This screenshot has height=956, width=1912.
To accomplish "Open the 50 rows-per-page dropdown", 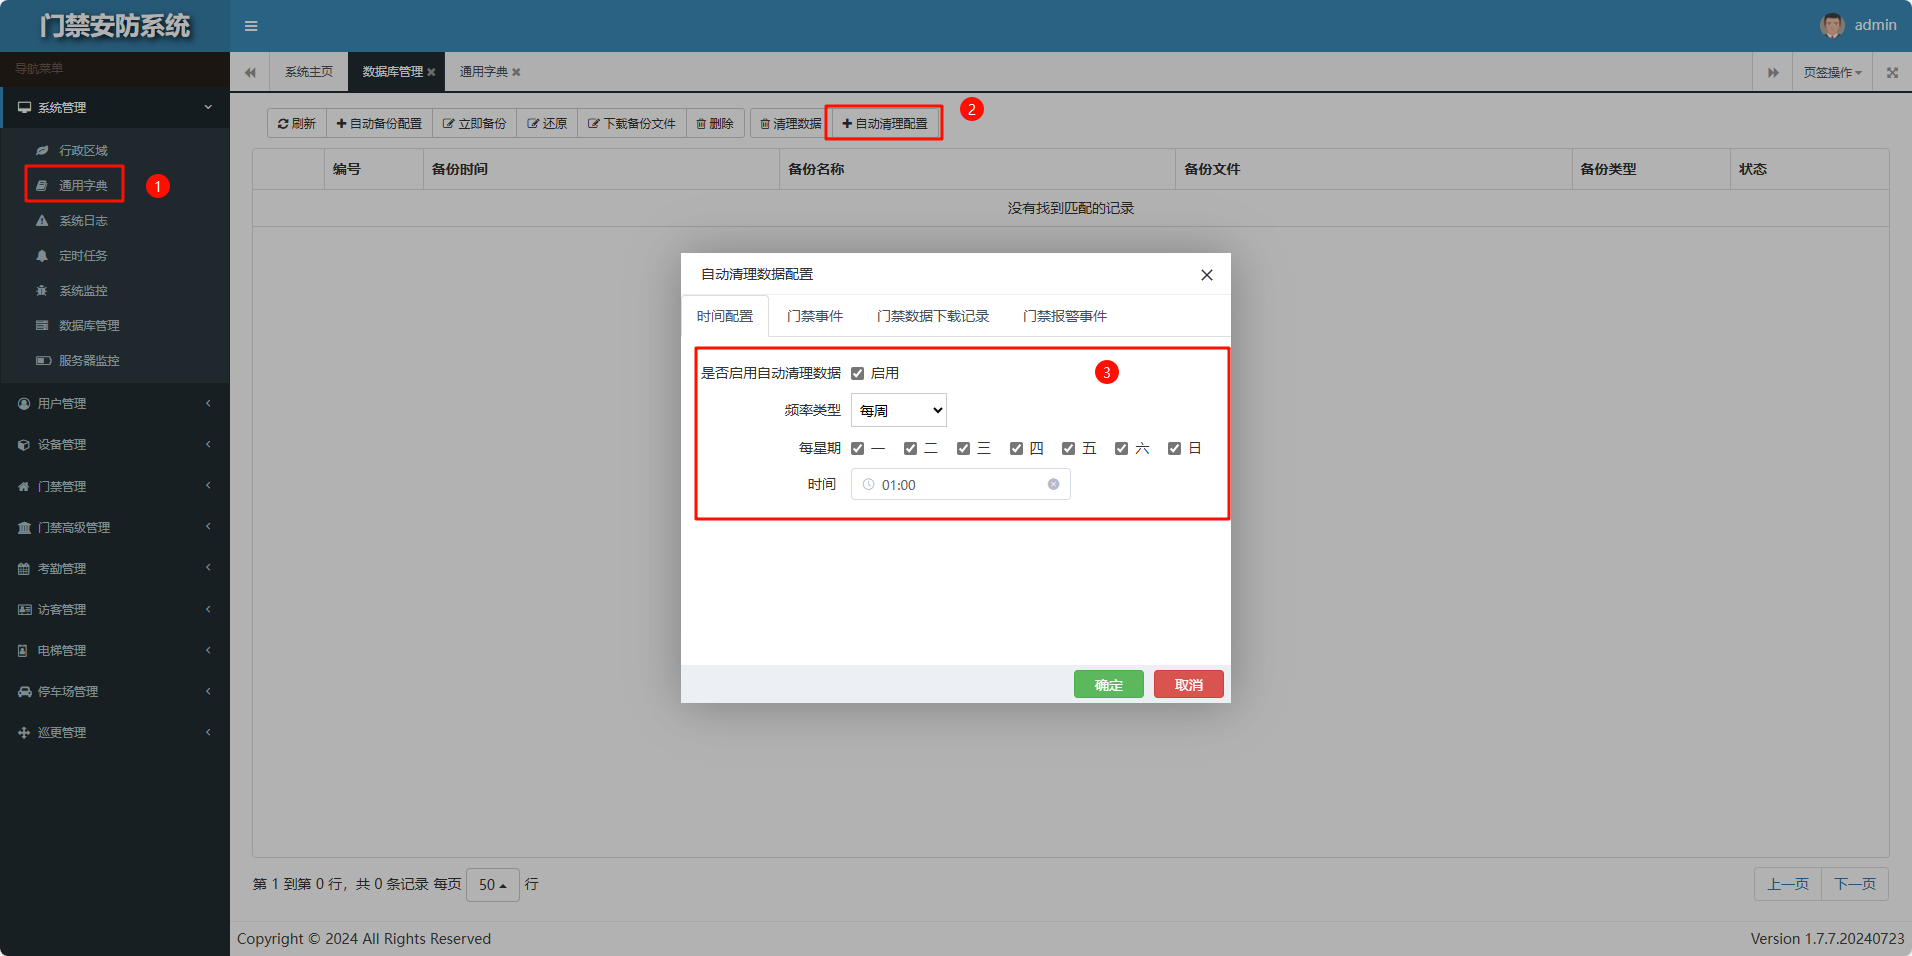I will [492, 885].
